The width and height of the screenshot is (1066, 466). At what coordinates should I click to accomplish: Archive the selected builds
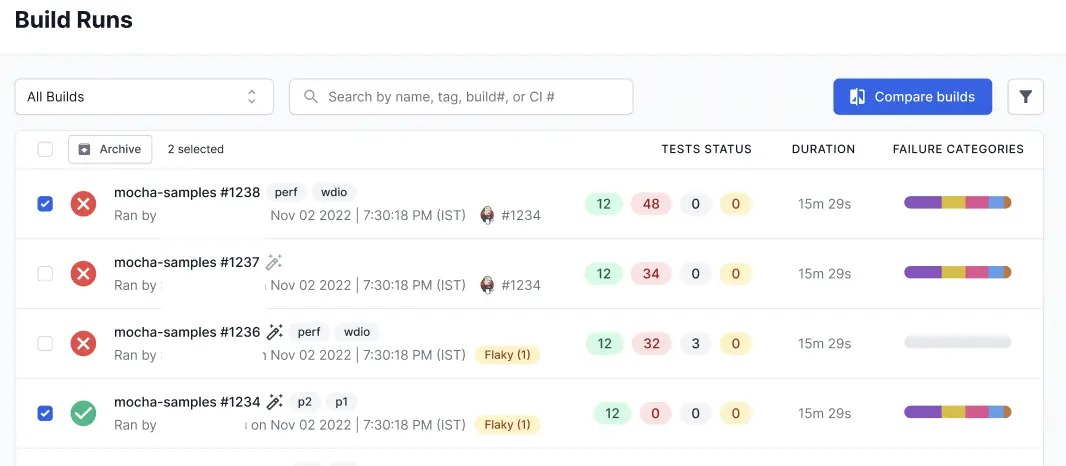pyautogui.click(x=110, y=149)
